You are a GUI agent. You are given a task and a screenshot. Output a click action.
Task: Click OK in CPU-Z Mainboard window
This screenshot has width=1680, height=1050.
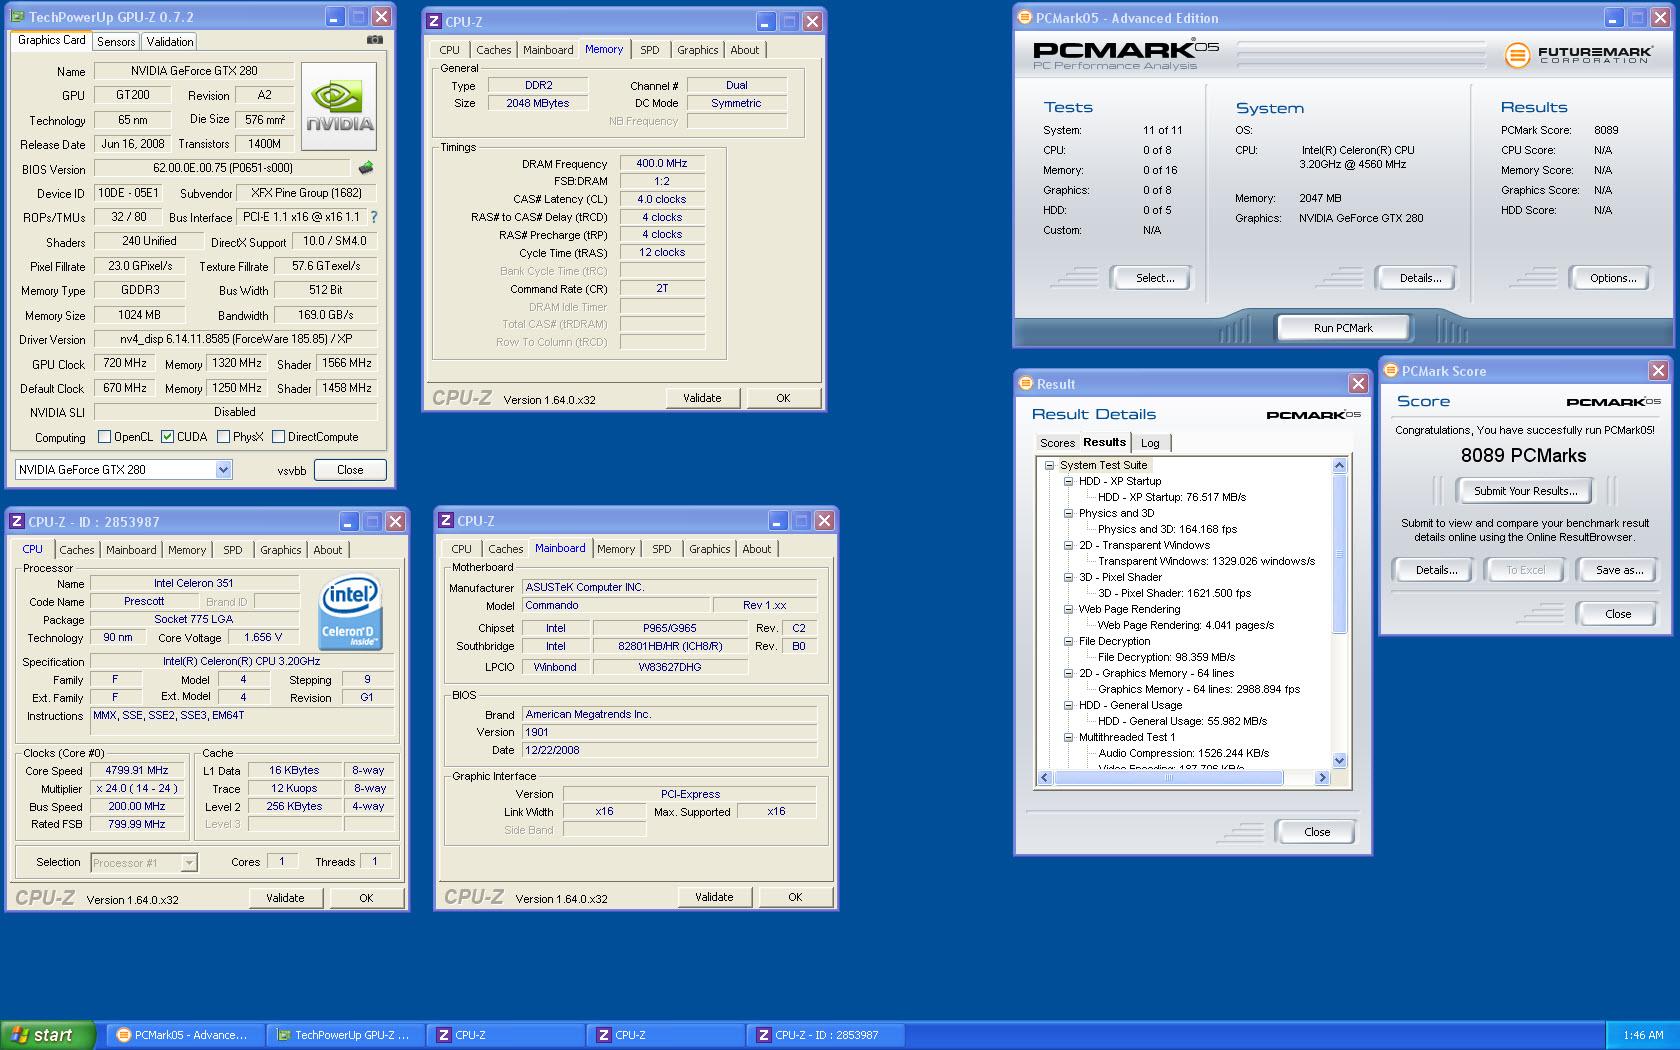pos(795,897)
